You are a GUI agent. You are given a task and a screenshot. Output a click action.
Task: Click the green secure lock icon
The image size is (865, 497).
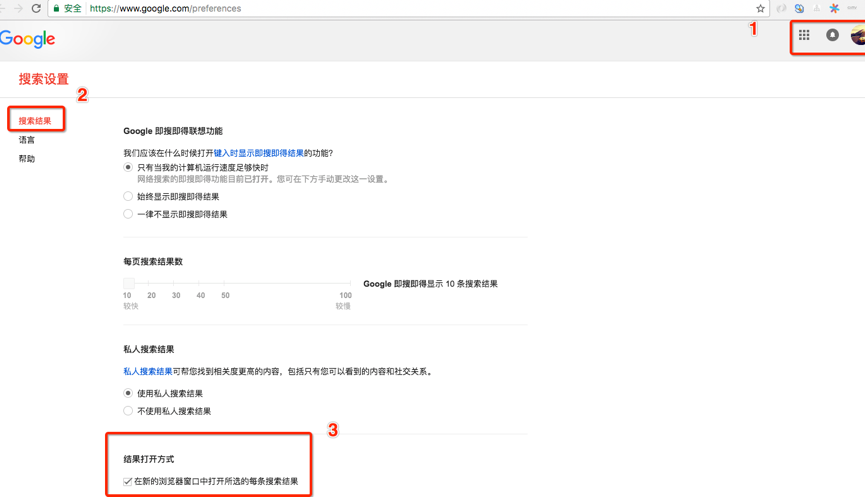tap(56, 8)
